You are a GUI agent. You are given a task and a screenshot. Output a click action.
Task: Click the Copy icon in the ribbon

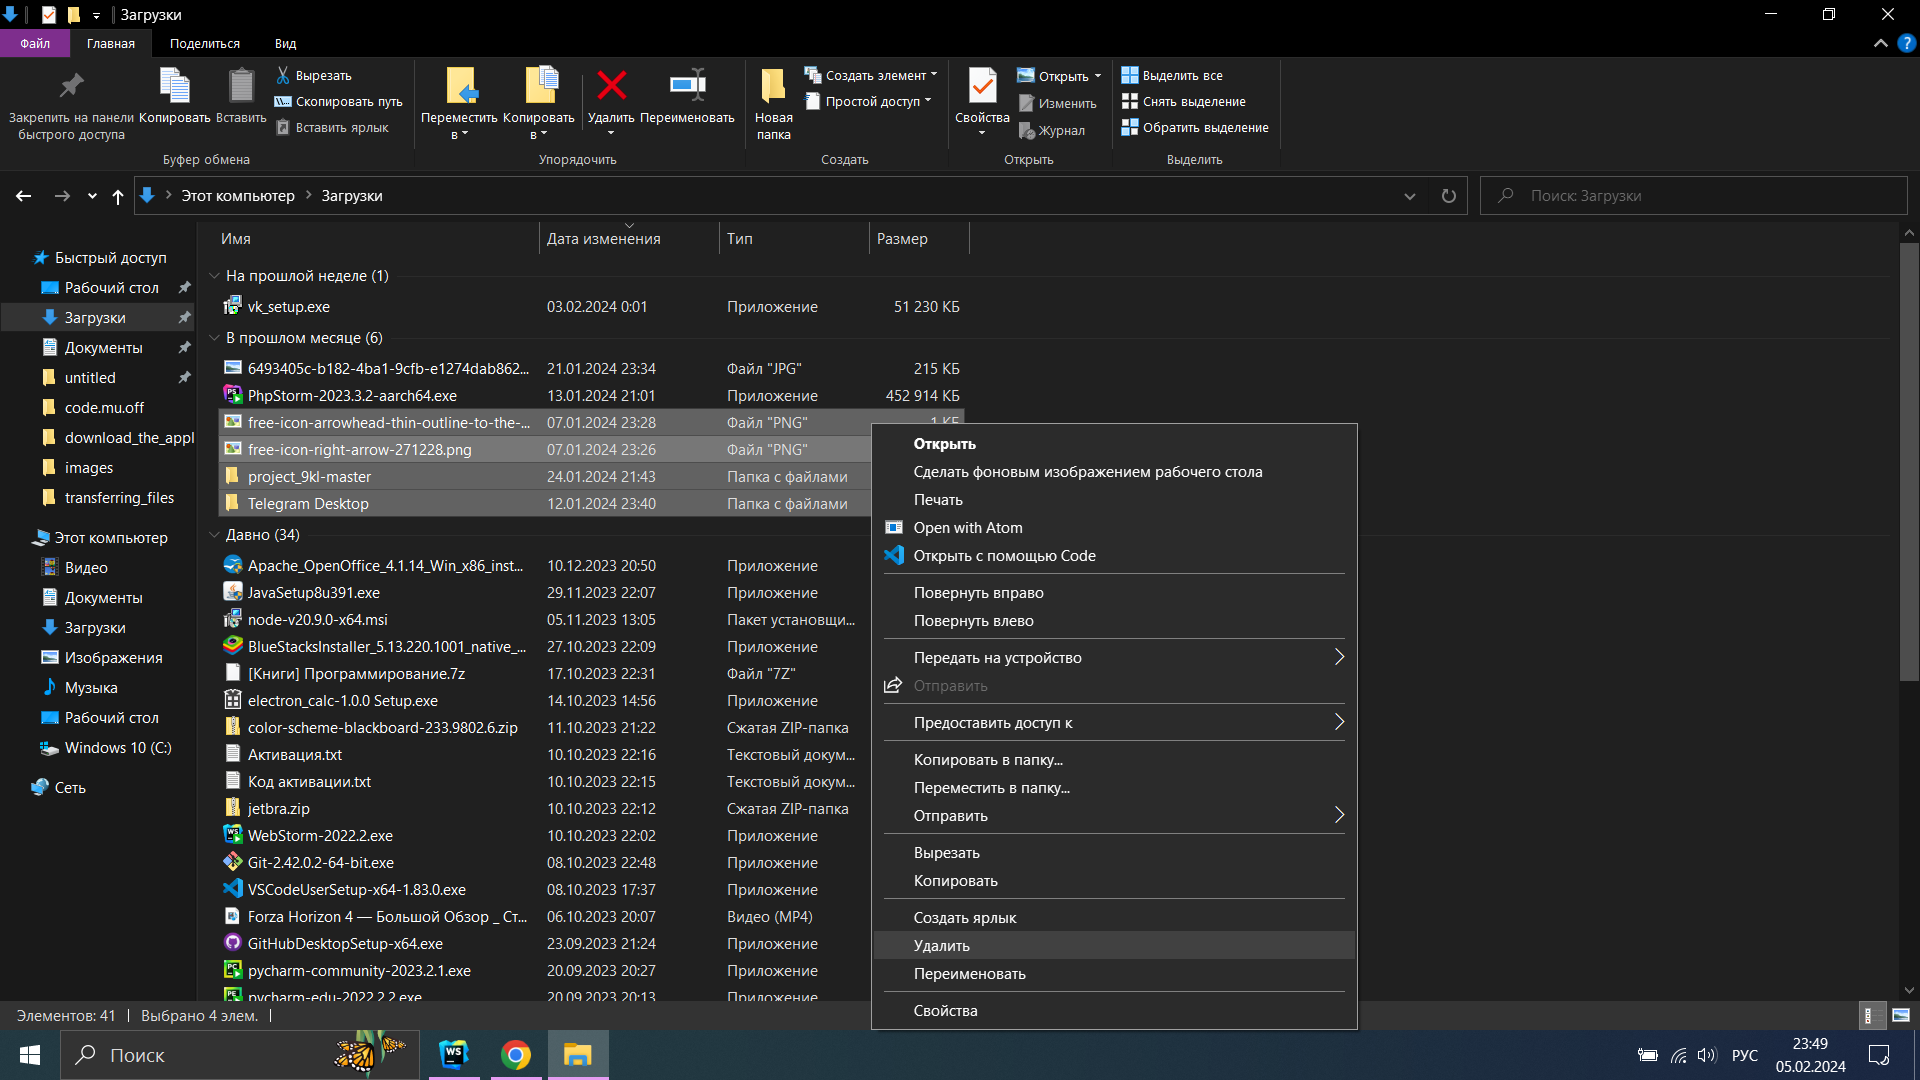(x=175, y=86)
